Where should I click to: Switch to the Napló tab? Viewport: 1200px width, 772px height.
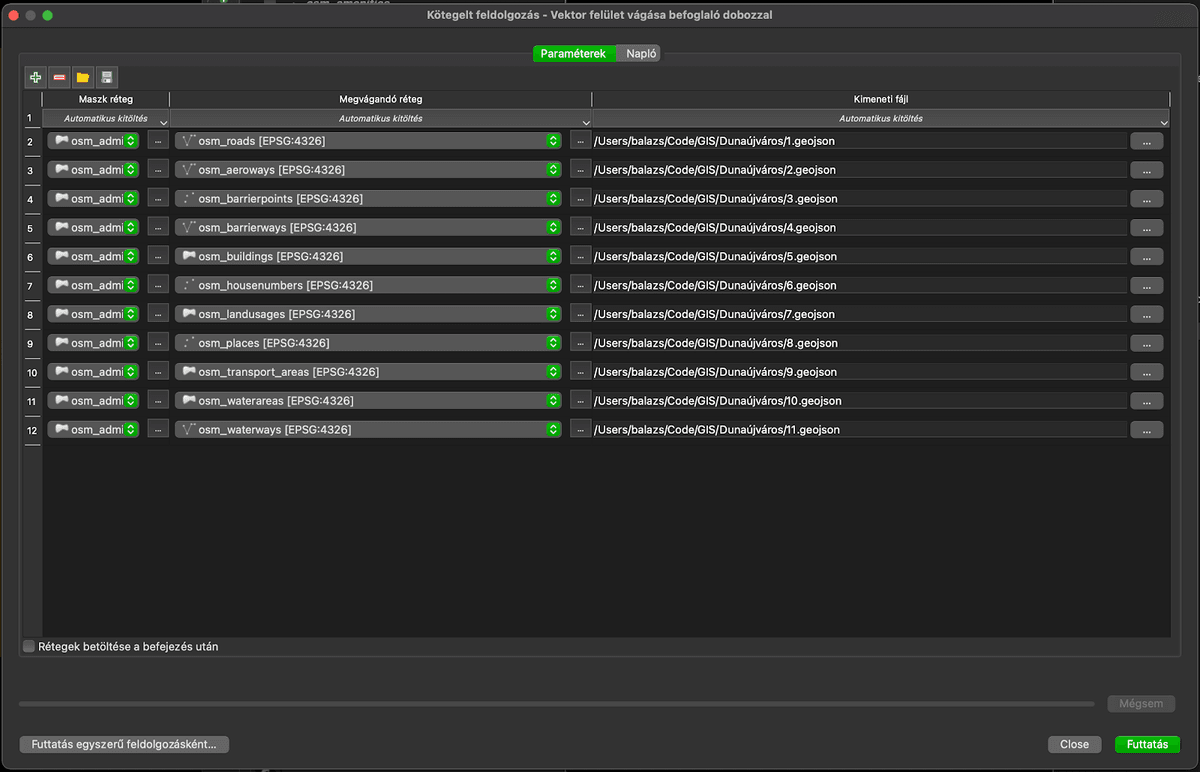pos(641,54)
